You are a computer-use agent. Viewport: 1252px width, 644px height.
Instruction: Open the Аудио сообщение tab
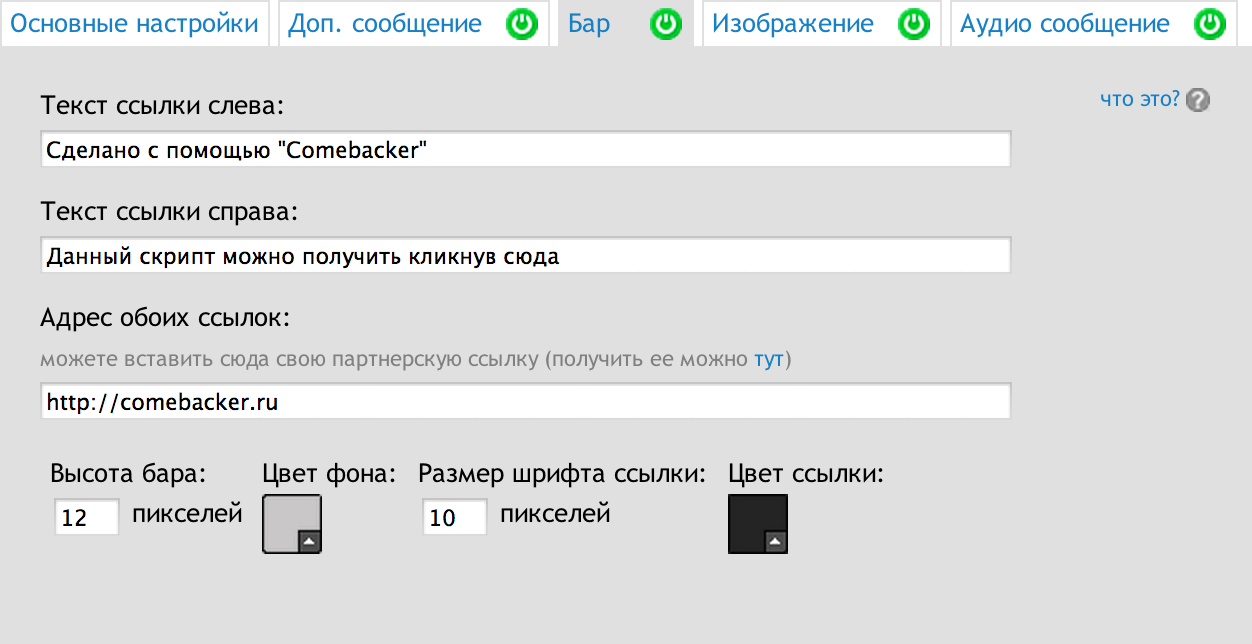1065,24
